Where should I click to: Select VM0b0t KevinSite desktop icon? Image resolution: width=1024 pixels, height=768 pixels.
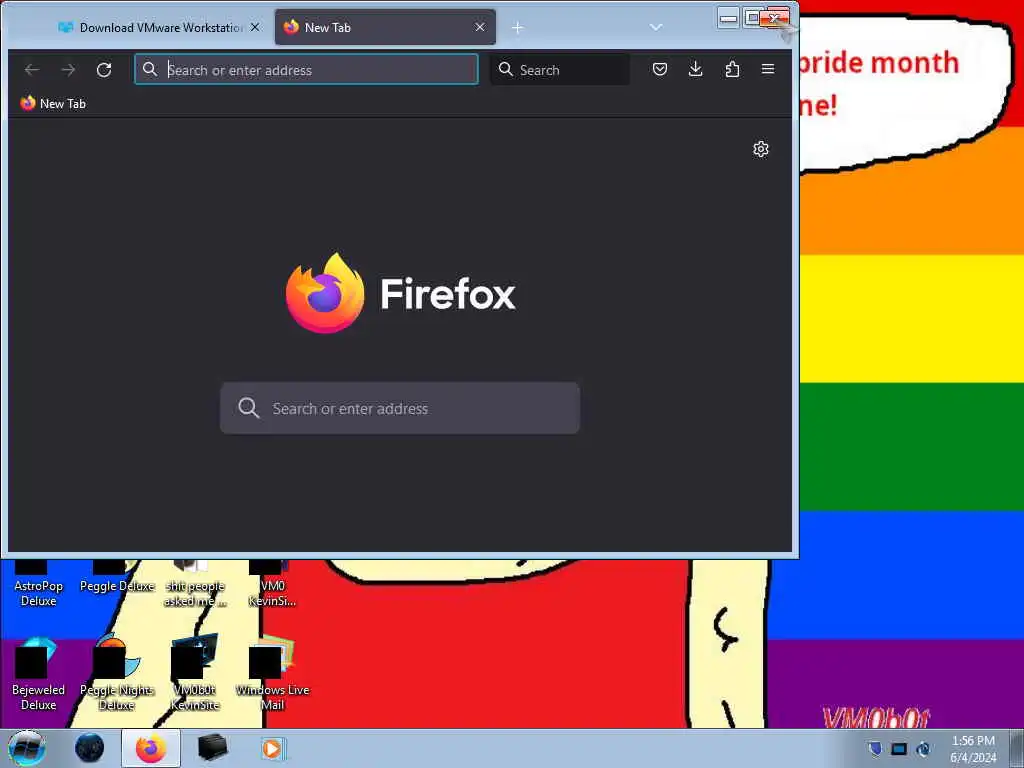pos(195,675)
